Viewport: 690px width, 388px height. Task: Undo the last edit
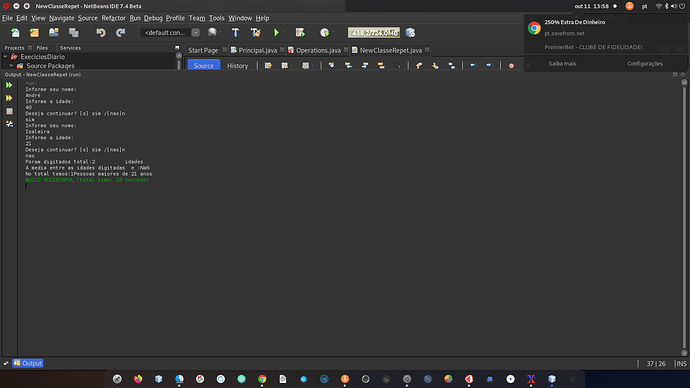coord(101,33)
